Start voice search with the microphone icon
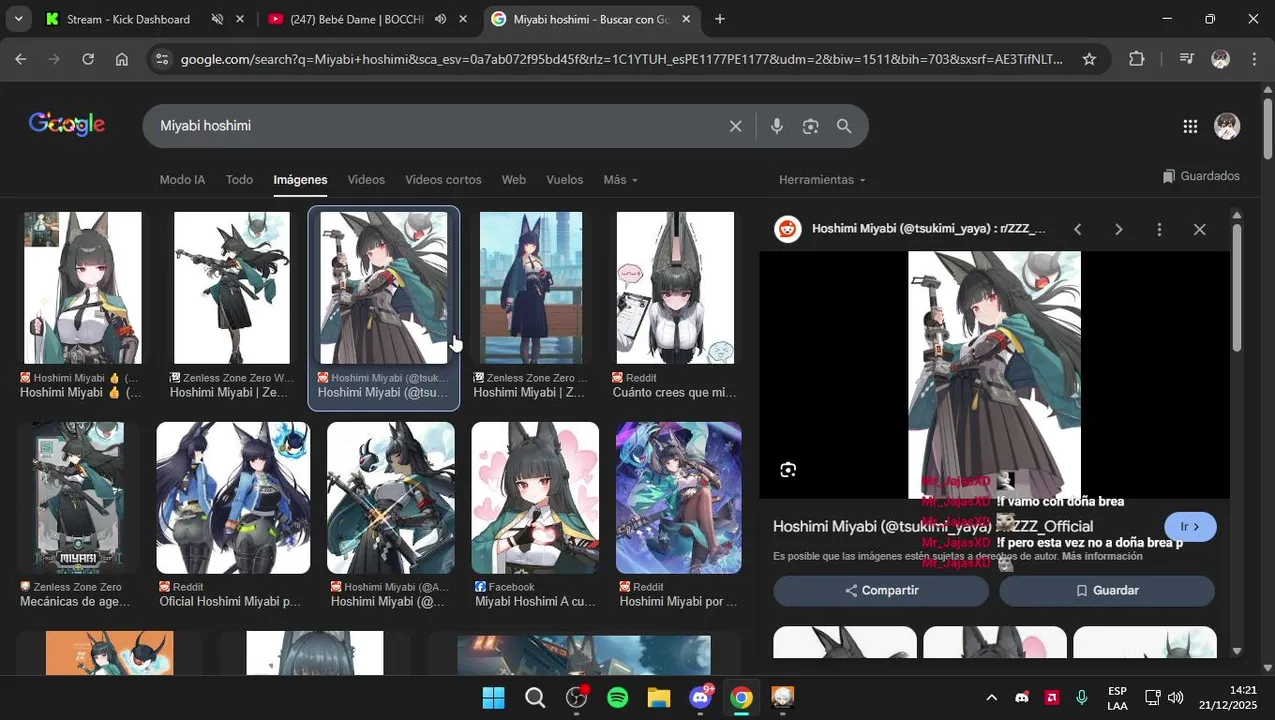The height and width of the screenshot is (720, 1275). (777, 126)
